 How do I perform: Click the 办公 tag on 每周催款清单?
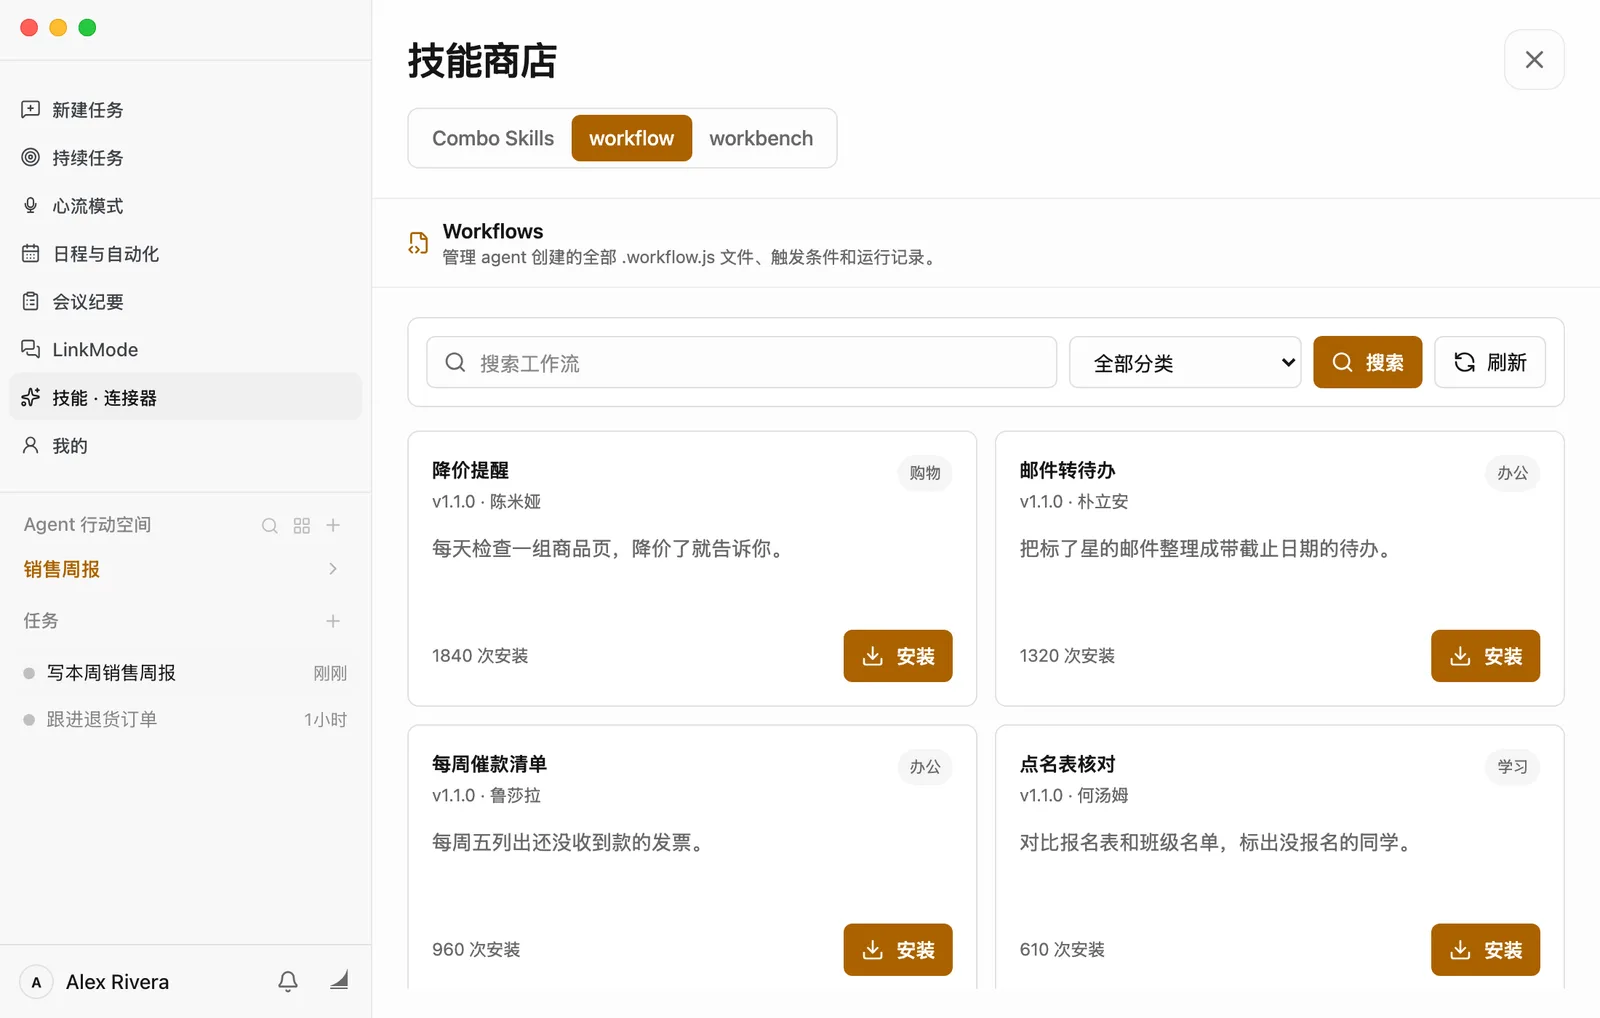(925, 767)
